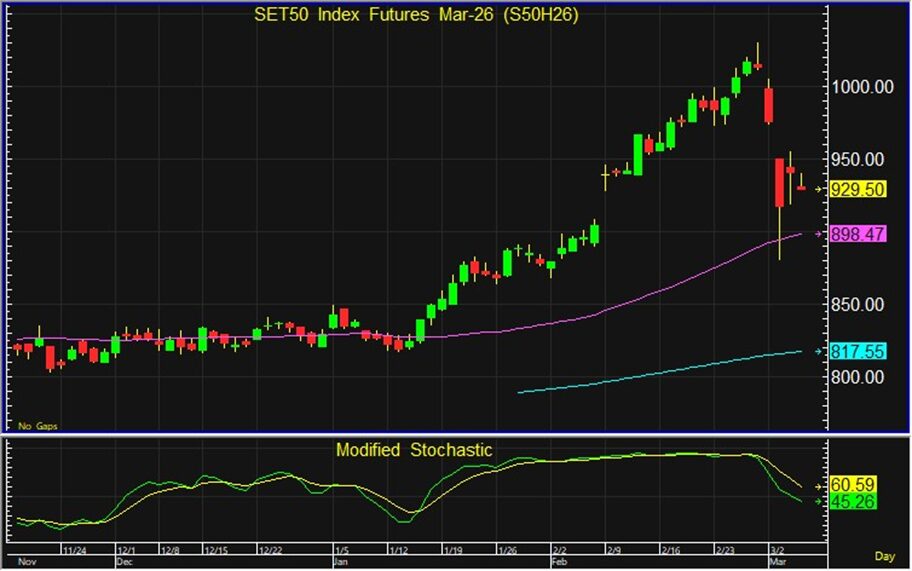Click the No Gaps label

pyautogui.click(x=38, y=426)
